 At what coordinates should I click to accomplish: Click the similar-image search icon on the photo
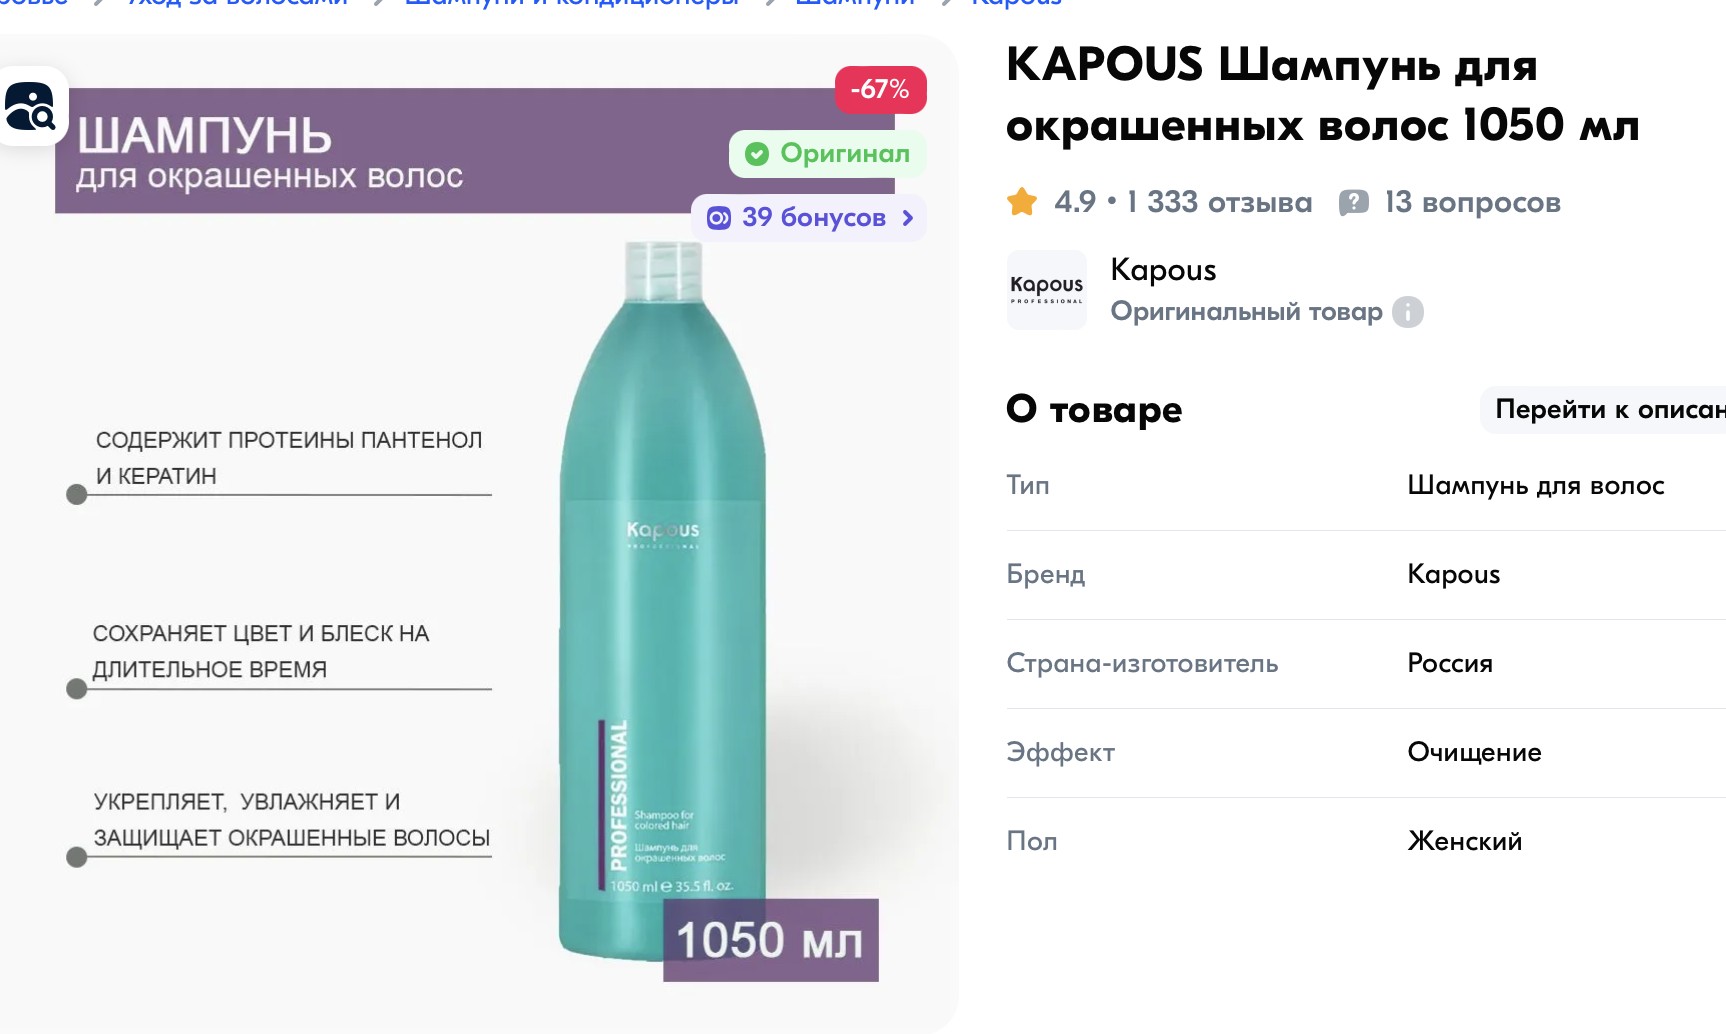pyautogui.click(x=31, y=107)
